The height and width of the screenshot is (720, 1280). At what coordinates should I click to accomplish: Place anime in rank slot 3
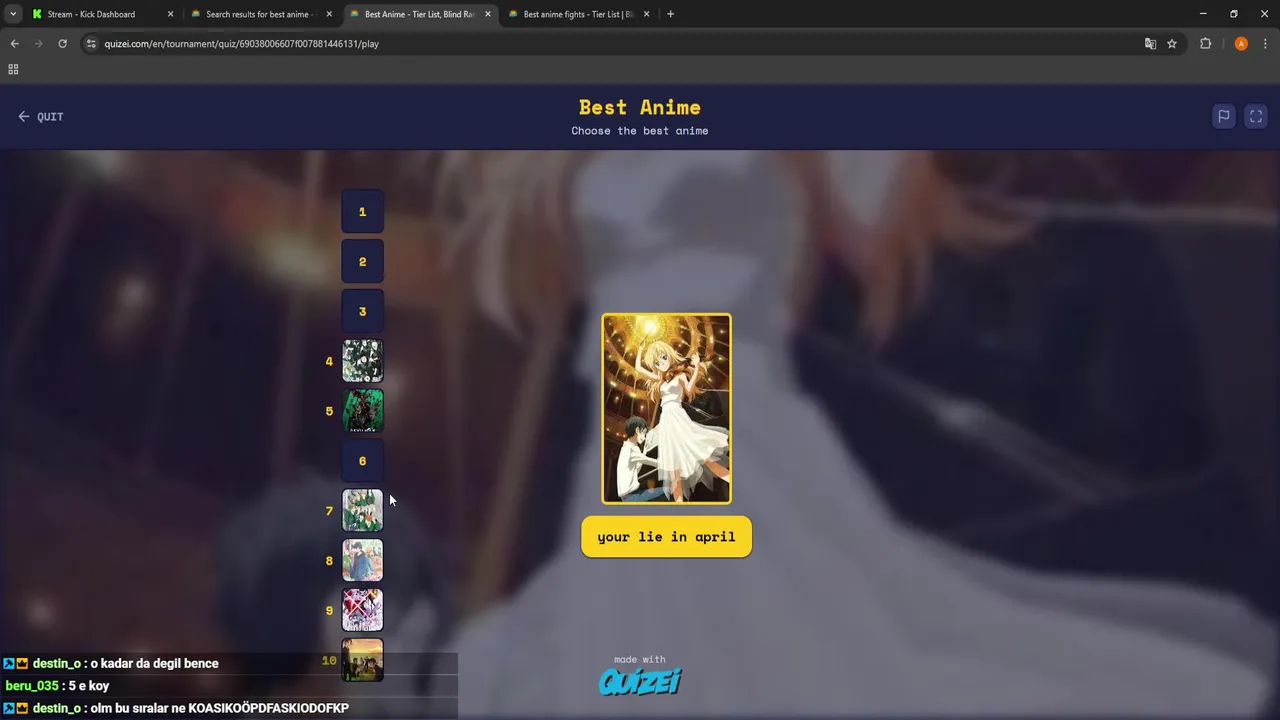(x=363, y=311)
